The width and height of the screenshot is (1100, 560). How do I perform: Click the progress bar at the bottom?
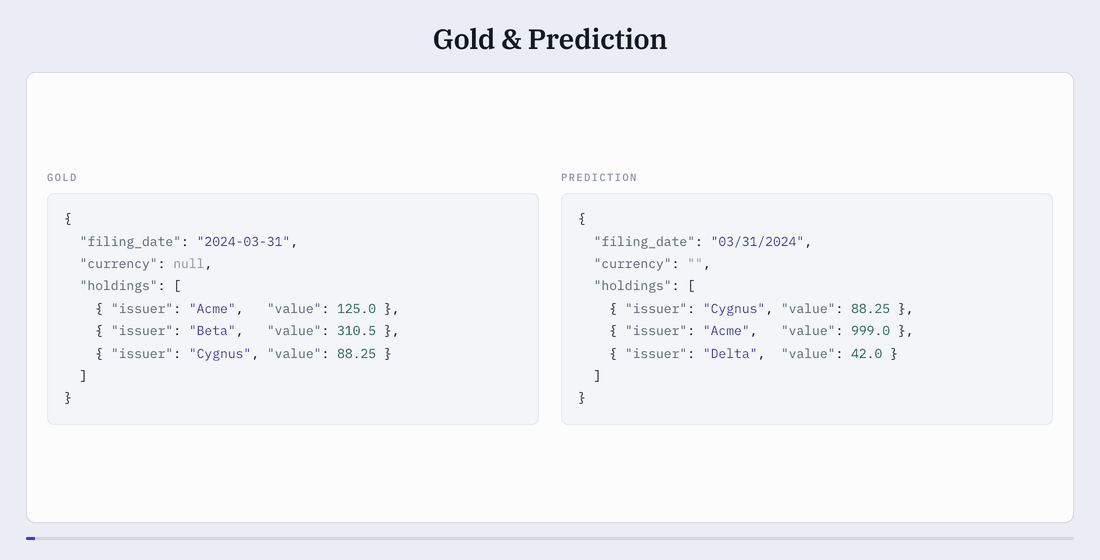click(x=549, y=538)
